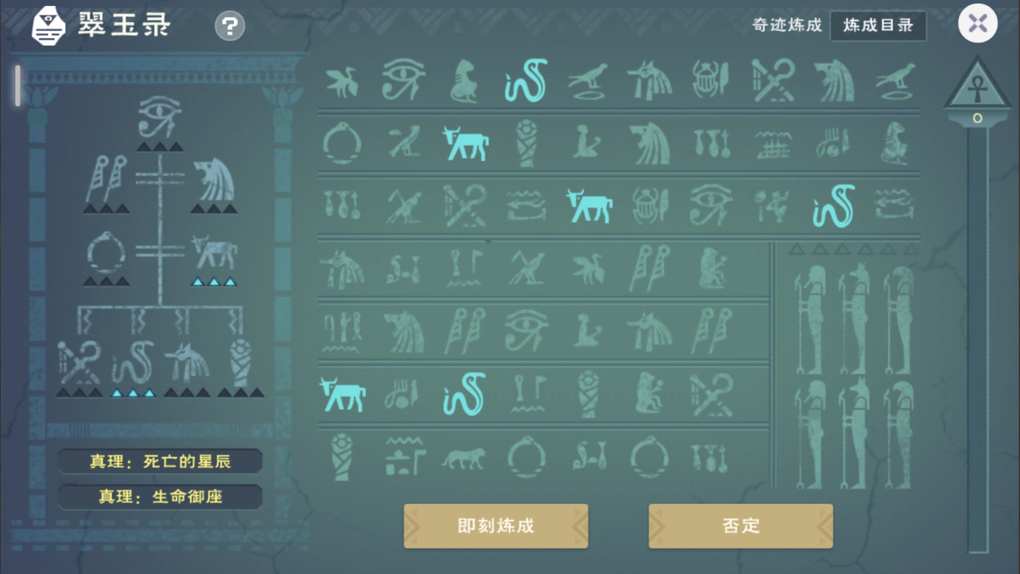Click the round slider handle below the ankh pyramid

[977, 118]
